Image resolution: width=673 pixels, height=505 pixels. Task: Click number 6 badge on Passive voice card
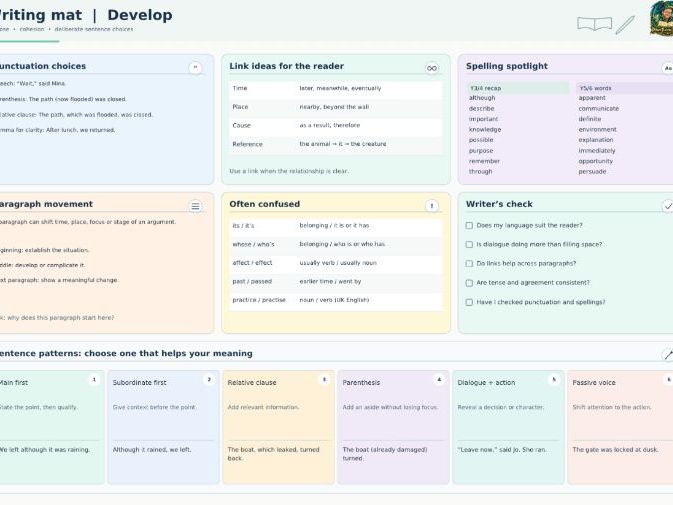[668, 379]
